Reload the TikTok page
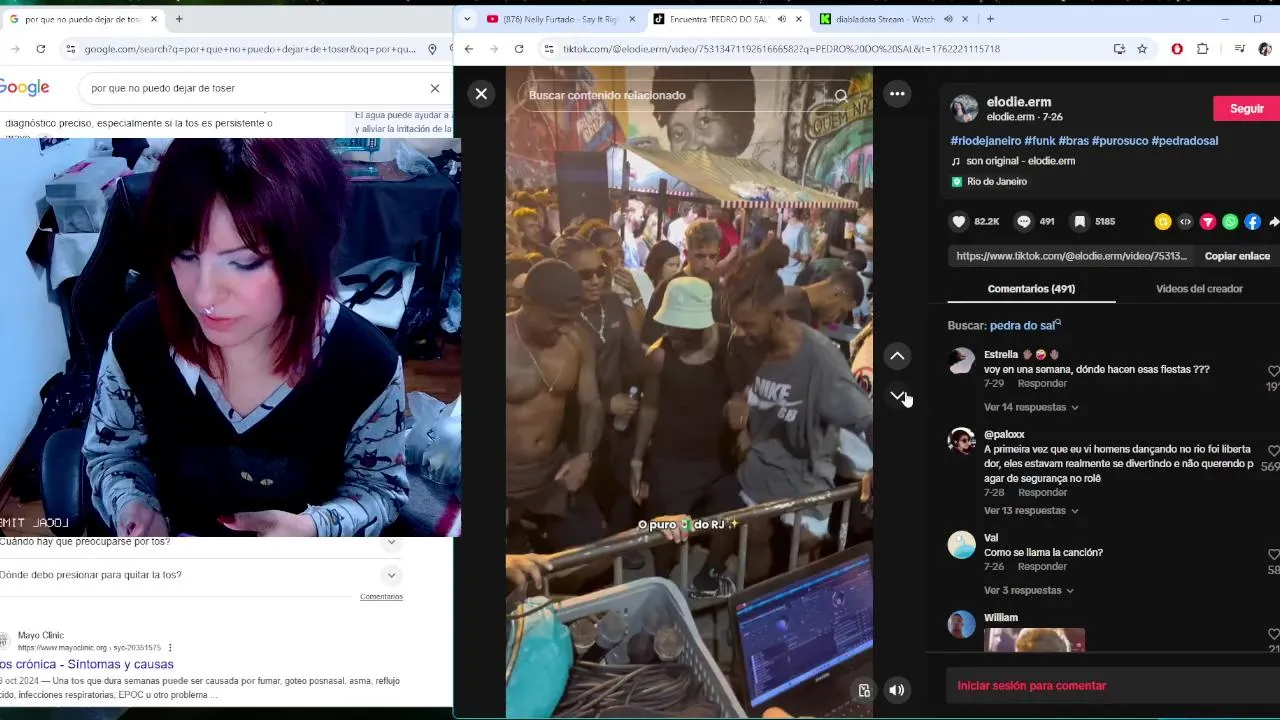Image resolution: width=1280 pixels, height=720 pixels. (x=519, y=49)
